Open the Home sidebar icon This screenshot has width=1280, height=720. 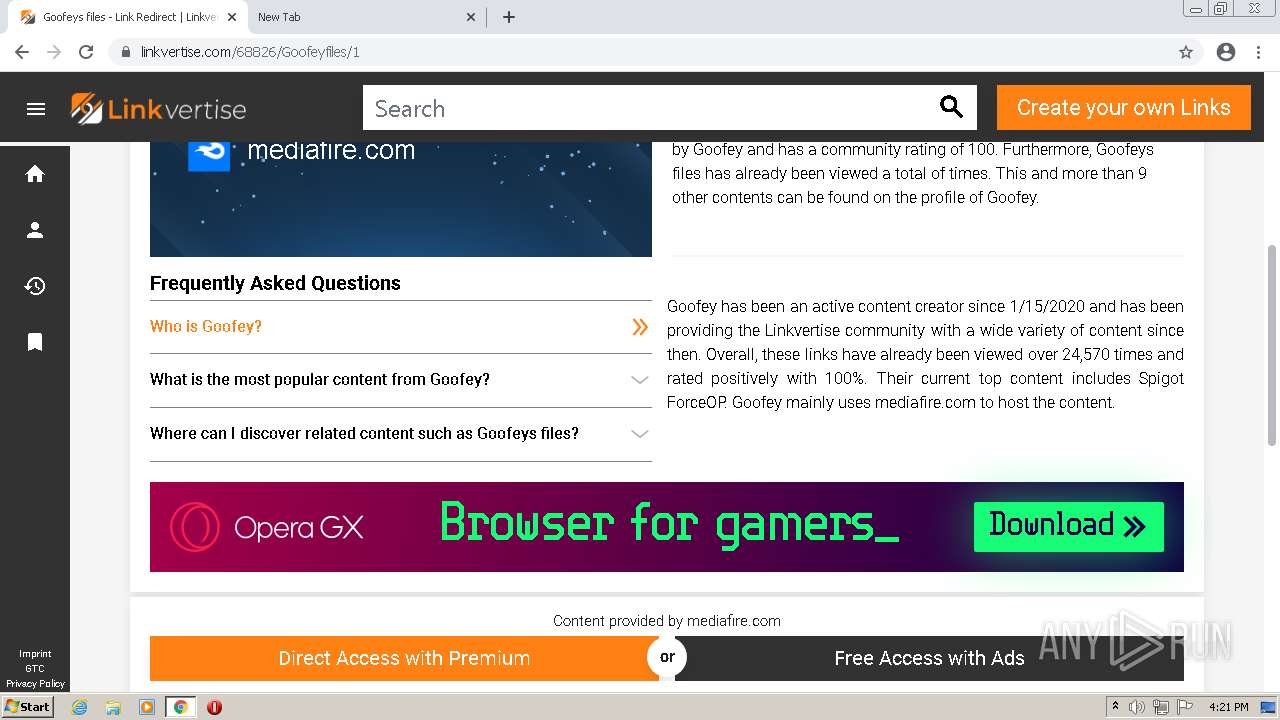pyautogui.click(x=35, y=174)
